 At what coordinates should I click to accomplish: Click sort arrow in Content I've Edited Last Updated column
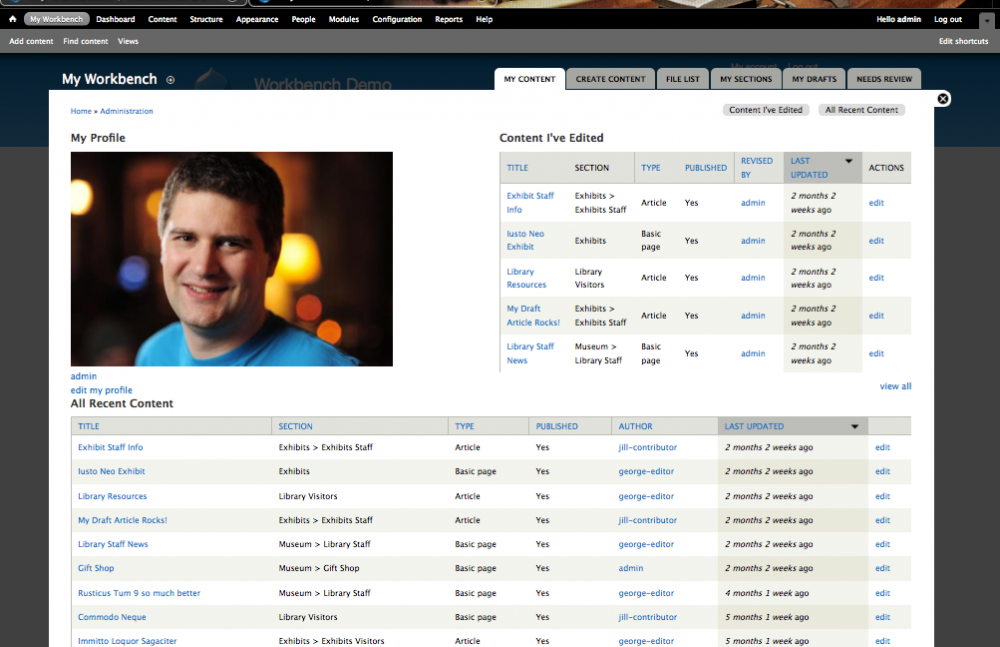pyautogui.click(x=849, y=161)
